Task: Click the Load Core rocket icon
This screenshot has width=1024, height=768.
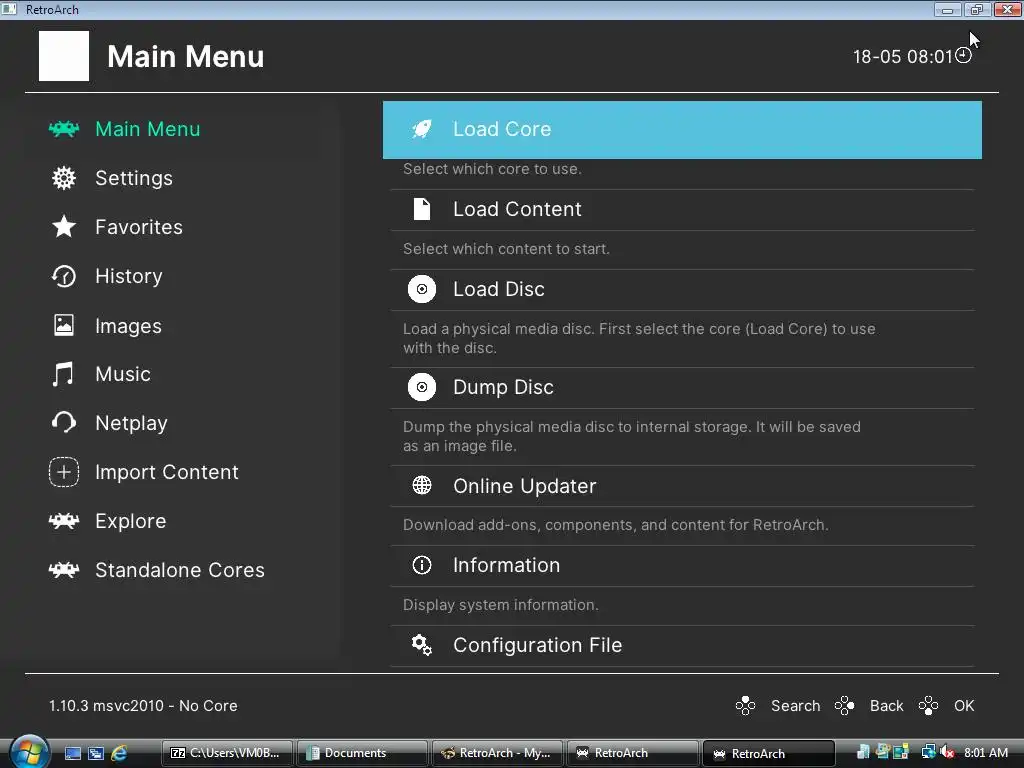Action: [422, 129]
